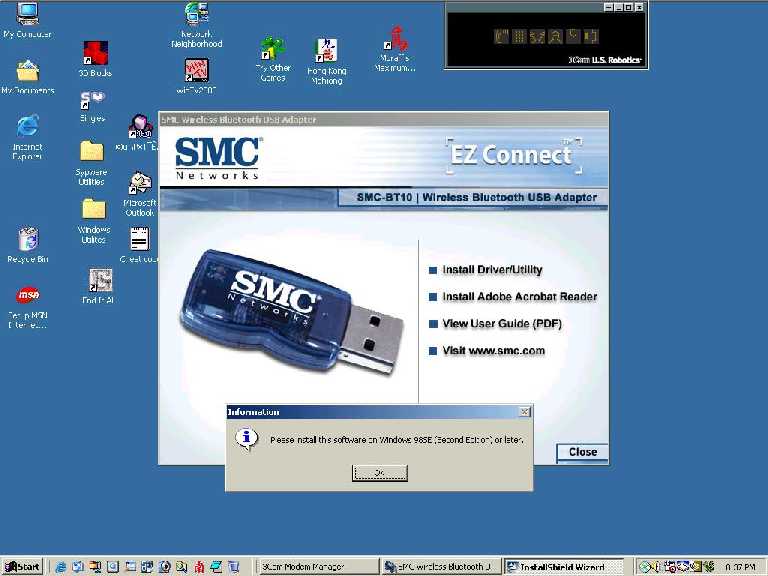Click the red quick launch icon in taskbar
768x576 pixels.
point(199,567)
